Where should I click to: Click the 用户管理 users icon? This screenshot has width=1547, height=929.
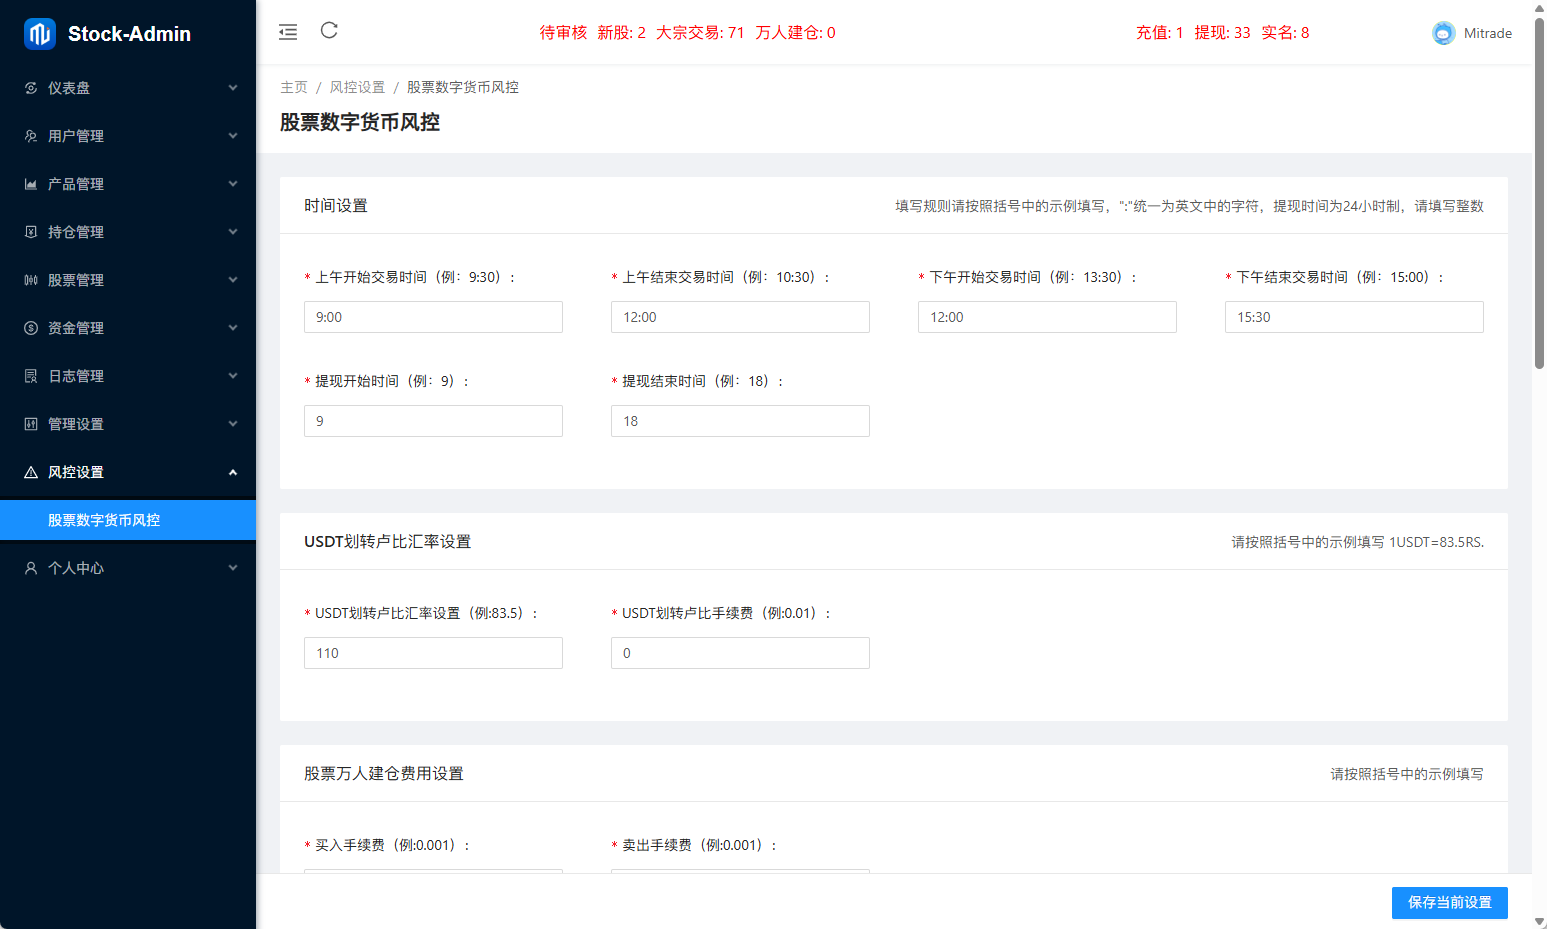[x=31, y=136]
